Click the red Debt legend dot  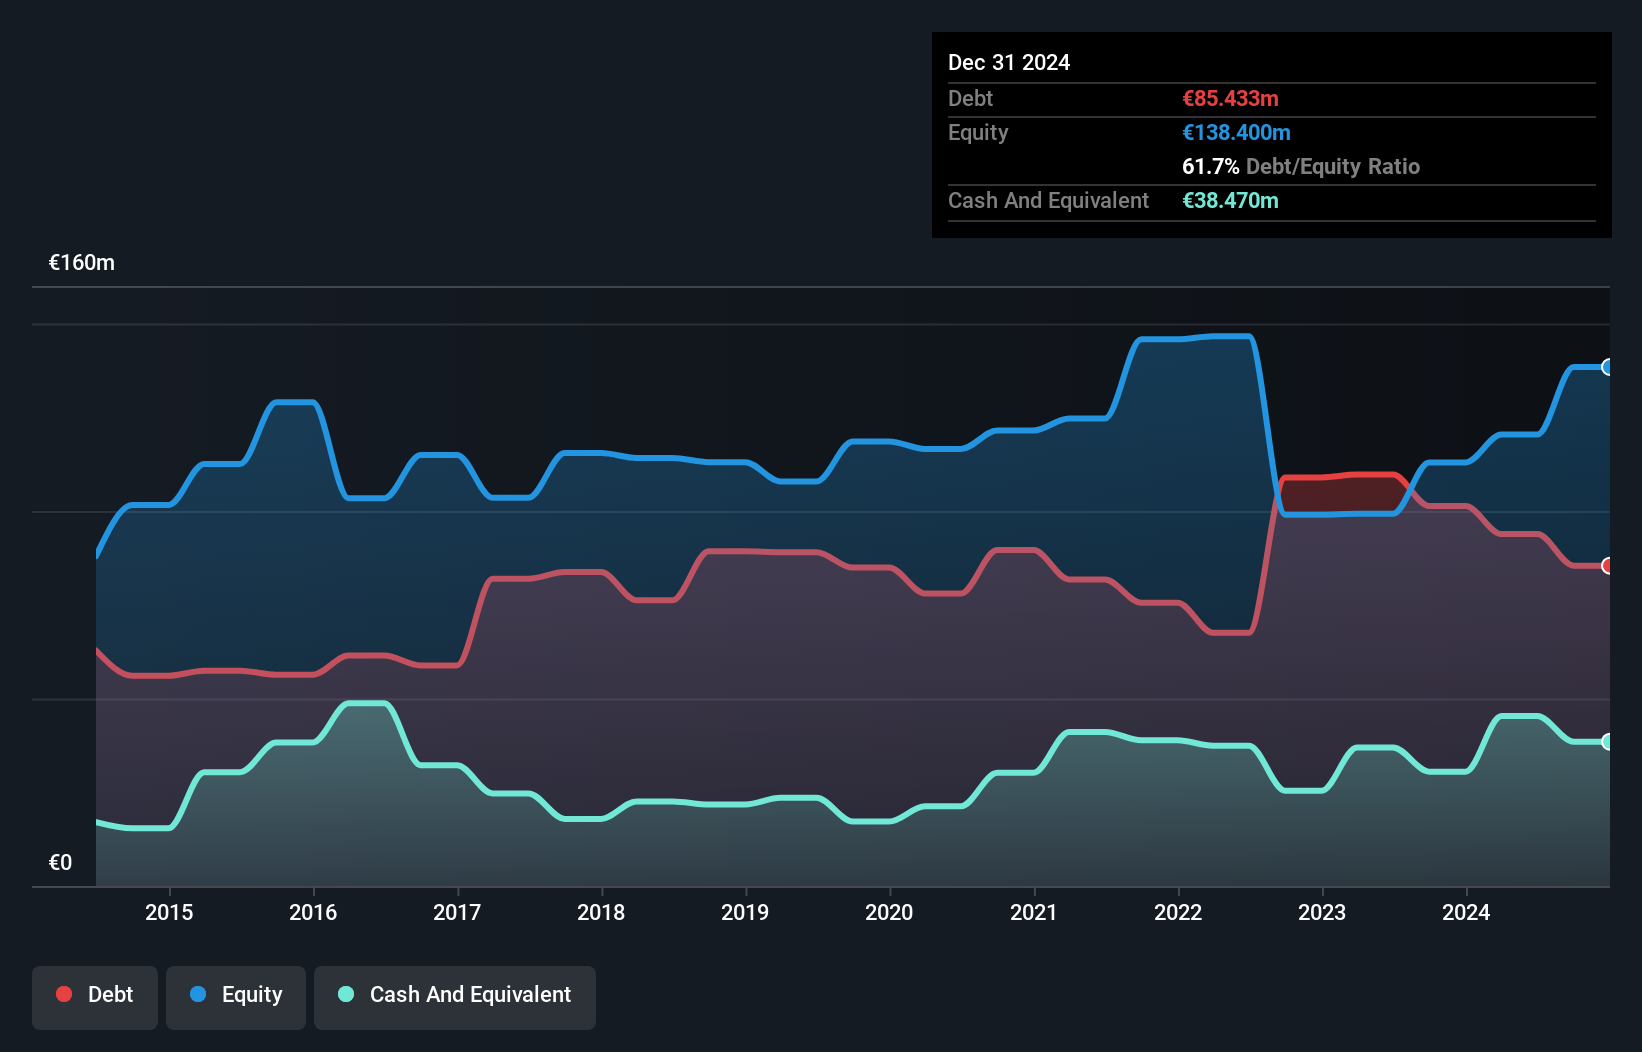[x=64, y=994]
